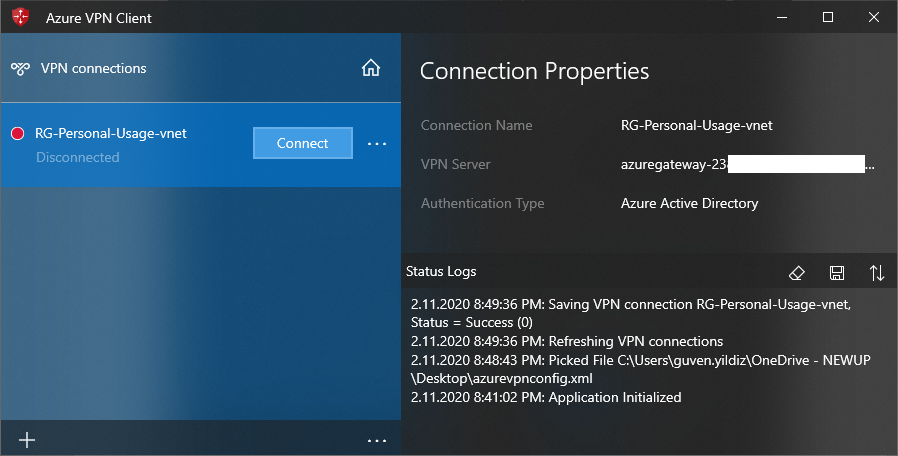Click the VPN Server value azuregateway-23
The width and height of the screenshot is (898, 456).
coord(747,164)
